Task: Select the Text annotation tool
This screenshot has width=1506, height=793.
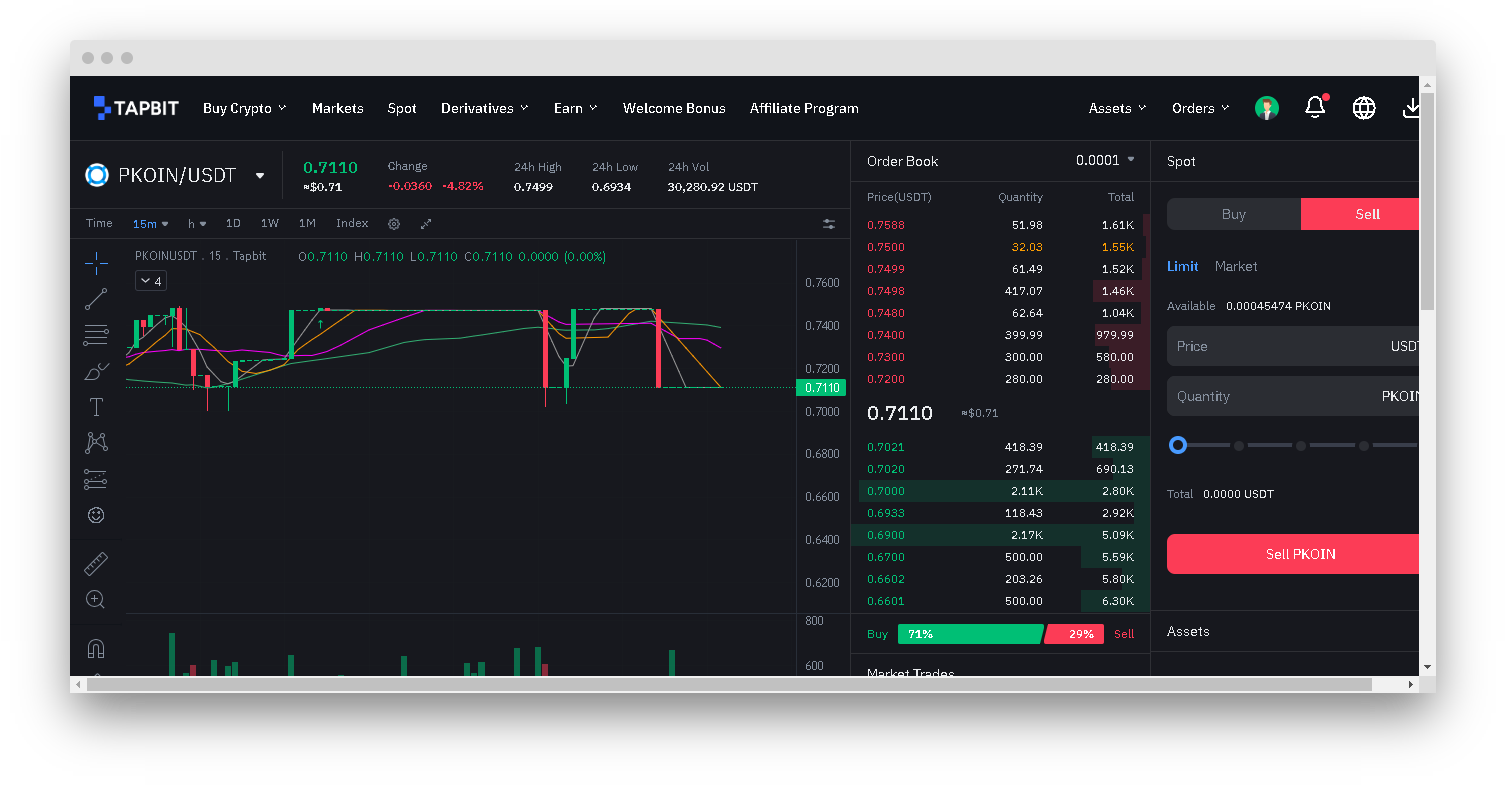Action: pos(96,407)
